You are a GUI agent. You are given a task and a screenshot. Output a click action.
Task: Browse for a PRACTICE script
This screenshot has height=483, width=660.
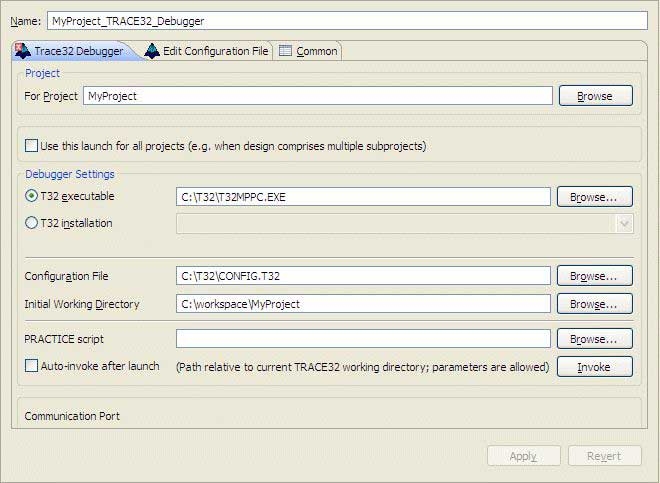click(x=594, y=339)
